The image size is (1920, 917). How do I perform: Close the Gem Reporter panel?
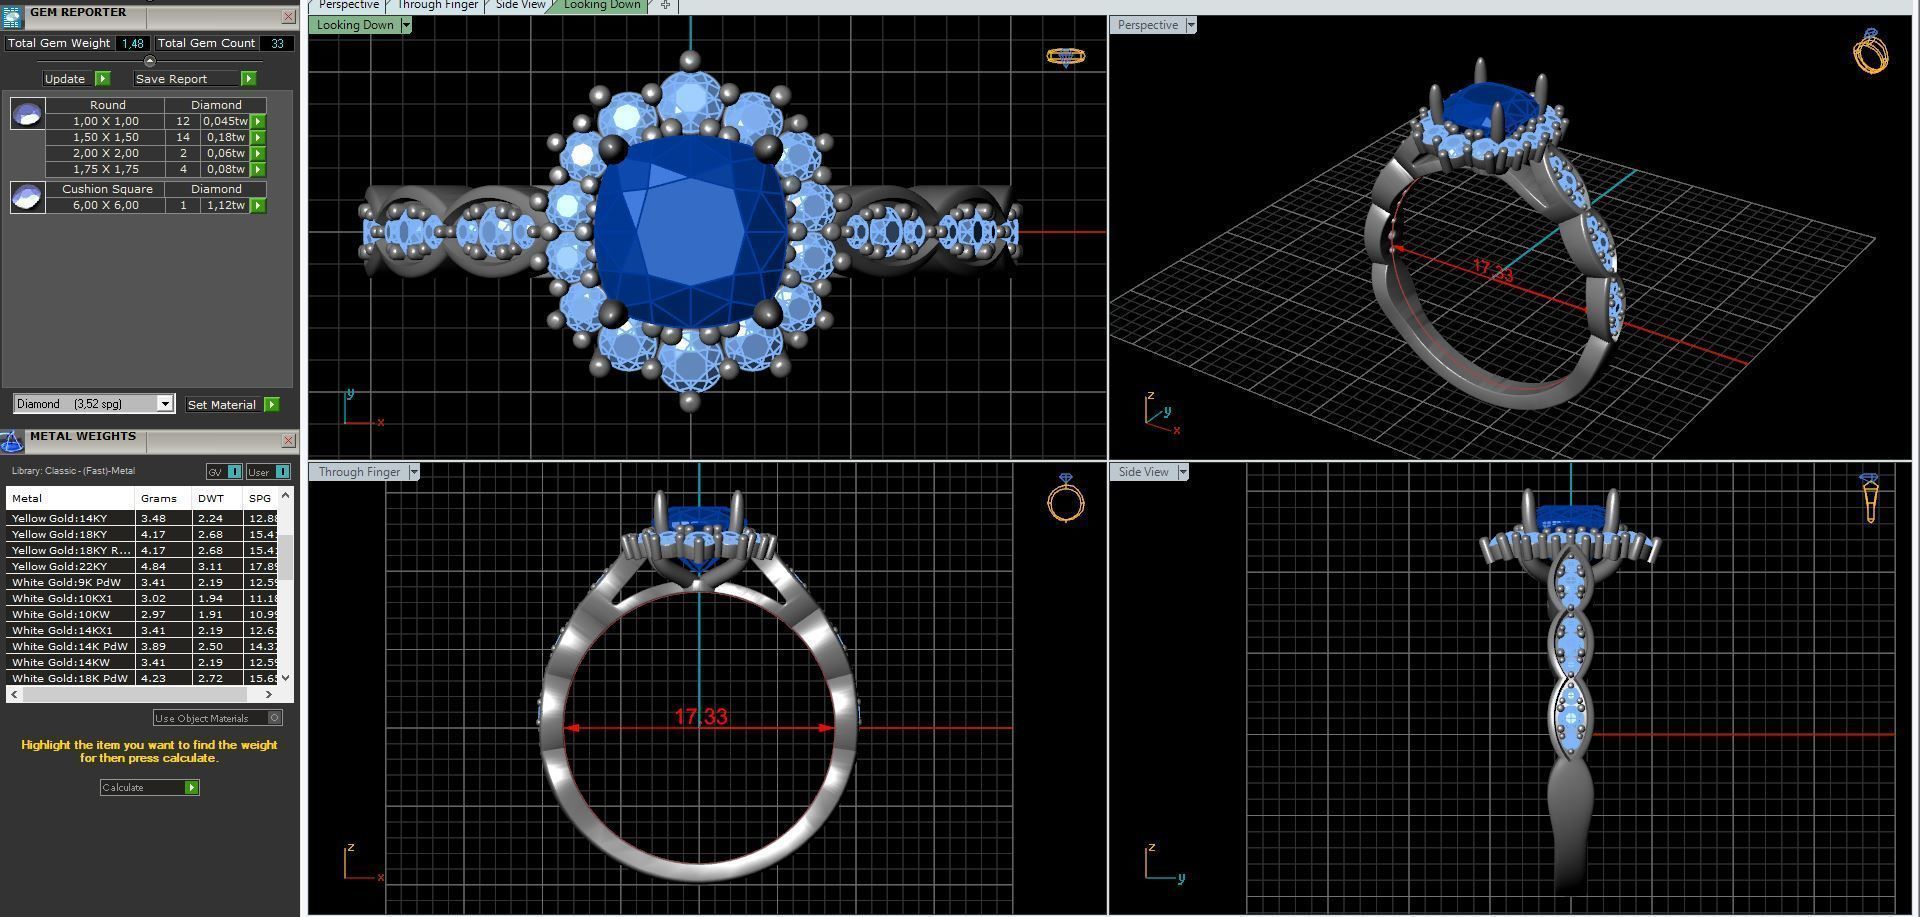pyautogui.click(x=288, y=17)
